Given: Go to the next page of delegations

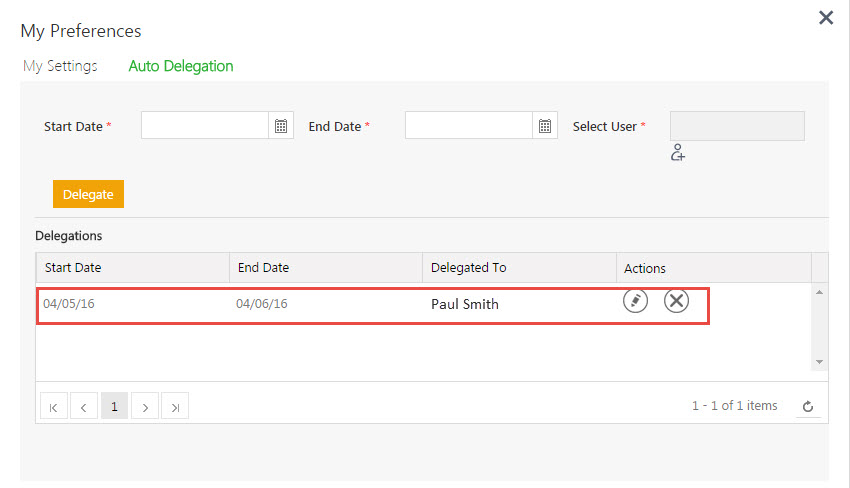Looking at the screenshot, I should tap(145, 407).
